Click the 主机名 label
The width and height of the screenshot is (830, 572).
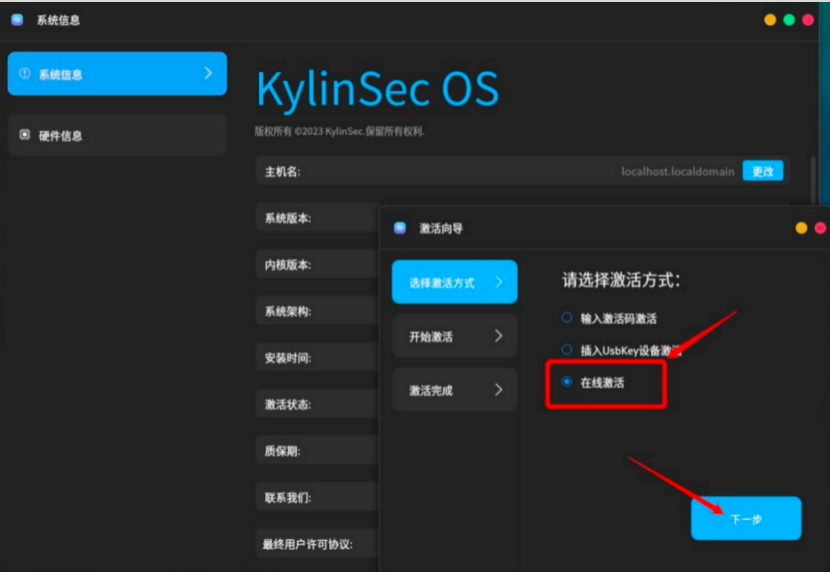click(283, 171)
